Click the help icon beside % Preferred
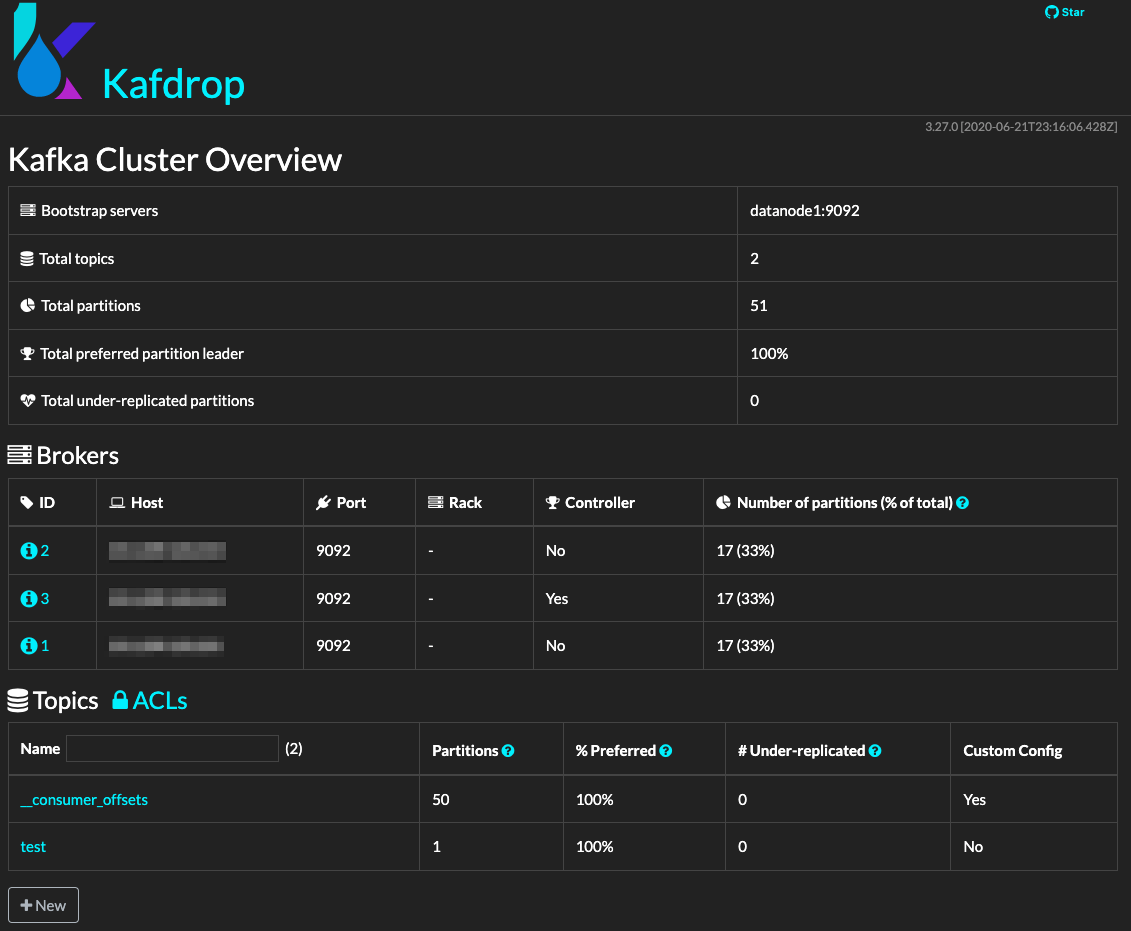This screenshot has height=931, width=1131. click(666, 751)
